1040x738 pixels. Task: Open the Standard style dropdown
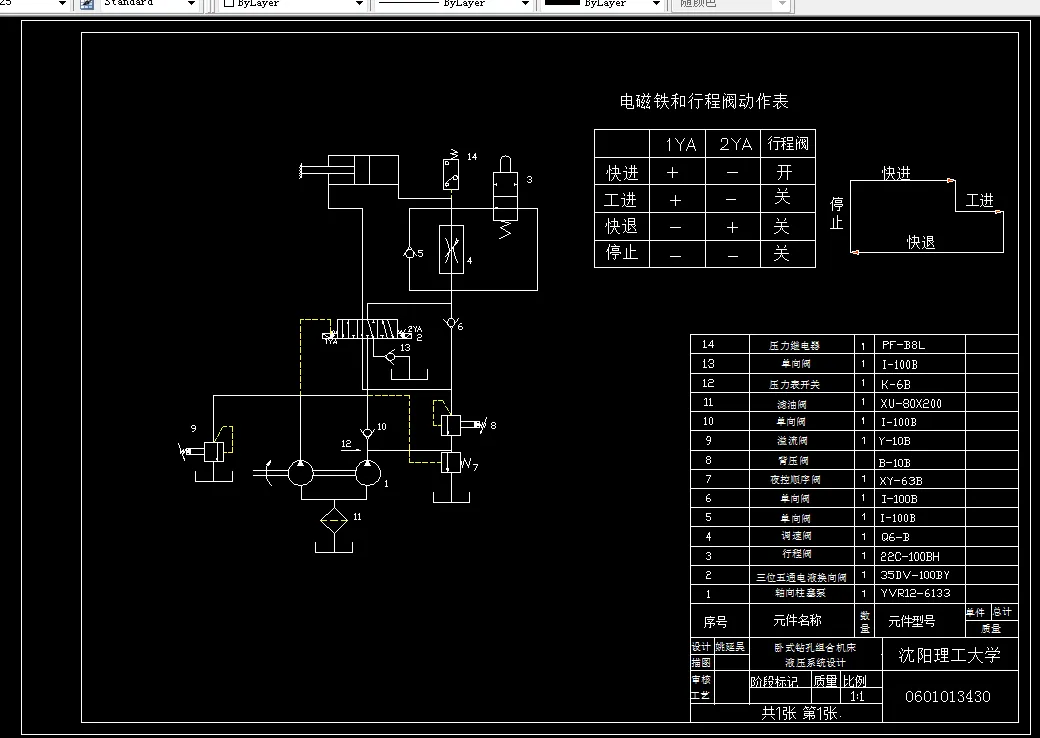(x=191, y=4)
